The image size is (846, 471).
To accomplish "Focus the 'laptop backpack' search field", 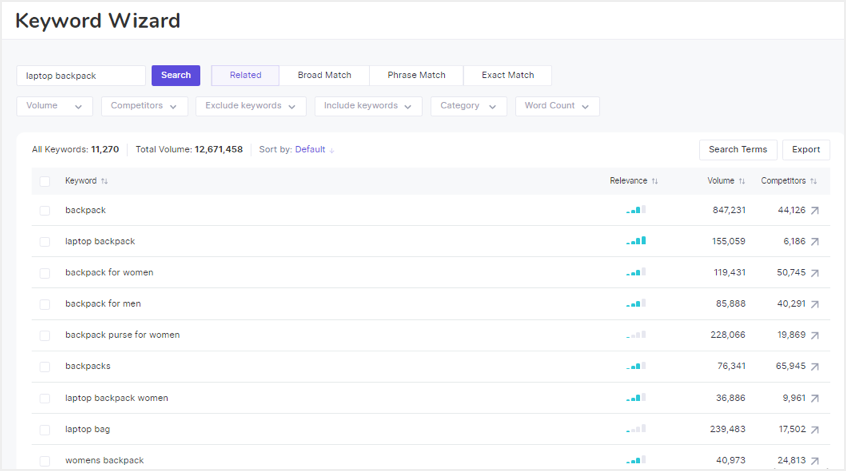I will tap(81, 76).
